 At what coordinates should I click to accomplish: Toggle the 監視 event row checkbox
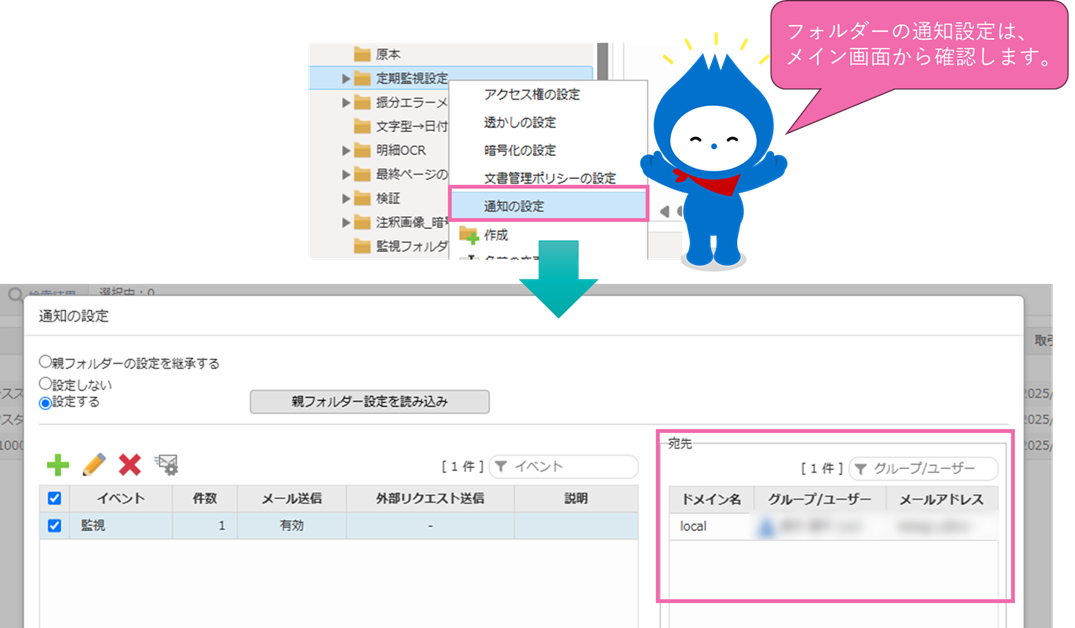click(x=55, y=525)
